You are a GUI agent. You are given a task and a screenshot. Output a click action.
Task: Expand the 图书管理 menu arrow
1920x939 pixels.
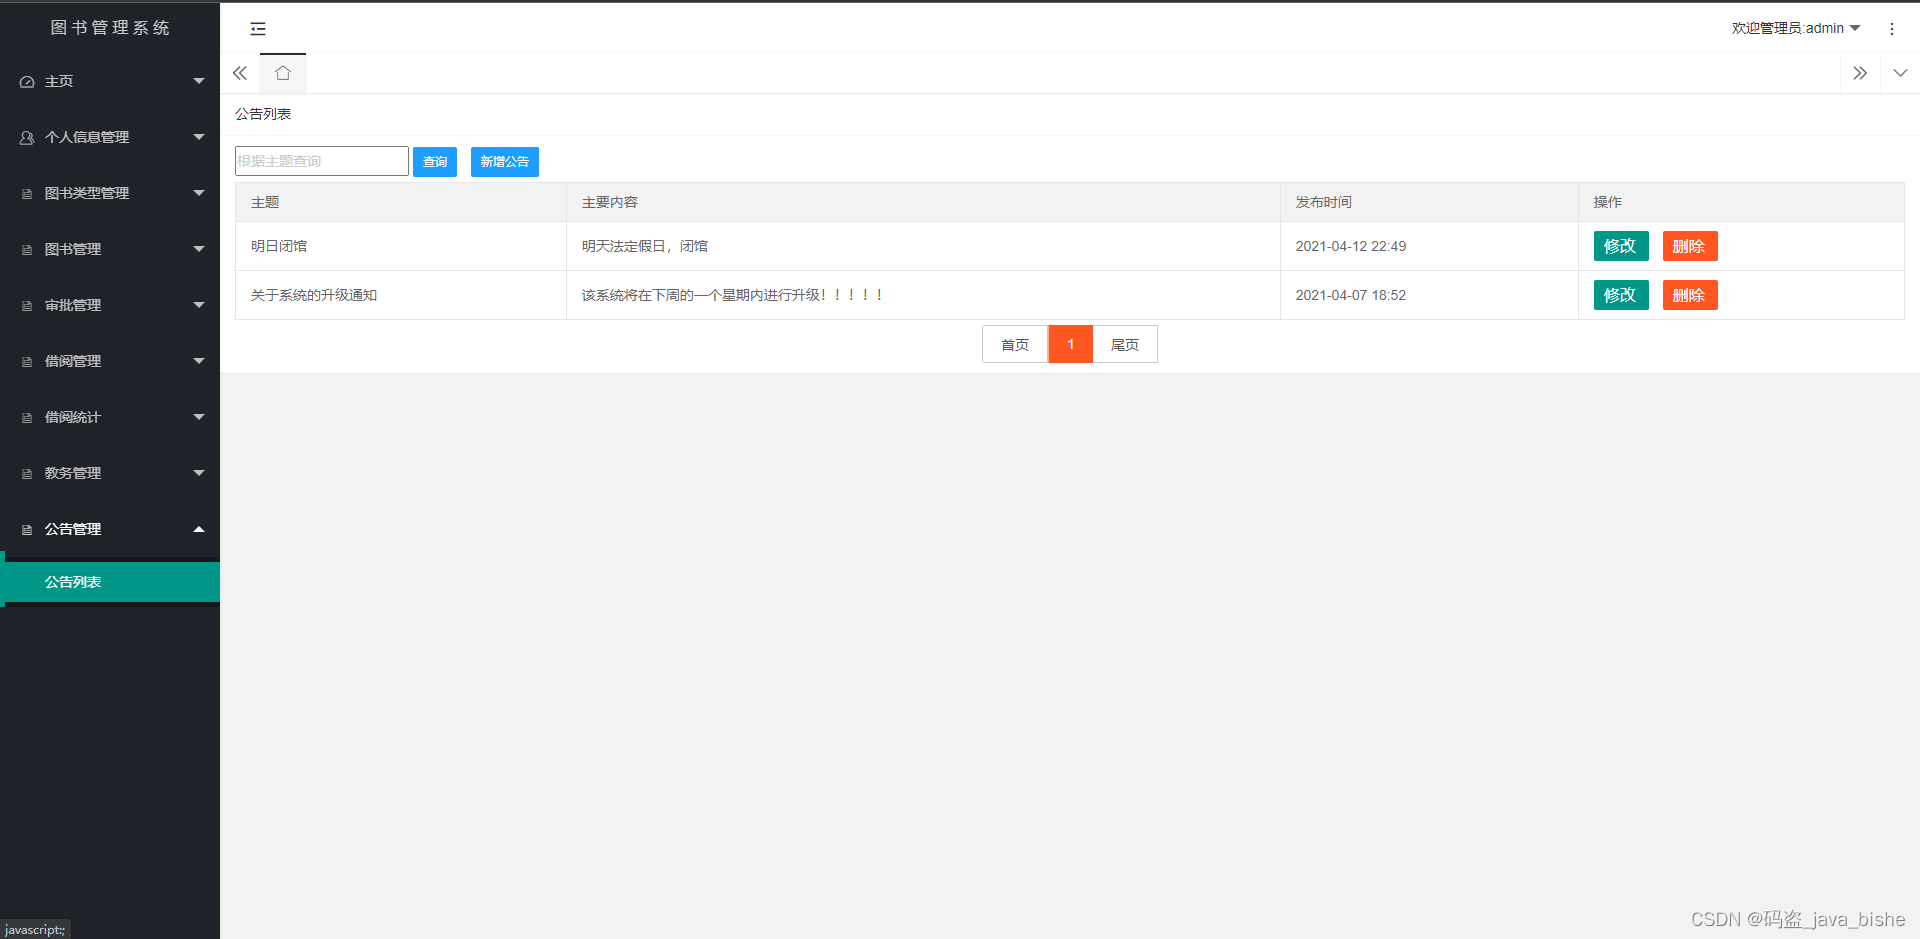(x=199, y=249)
